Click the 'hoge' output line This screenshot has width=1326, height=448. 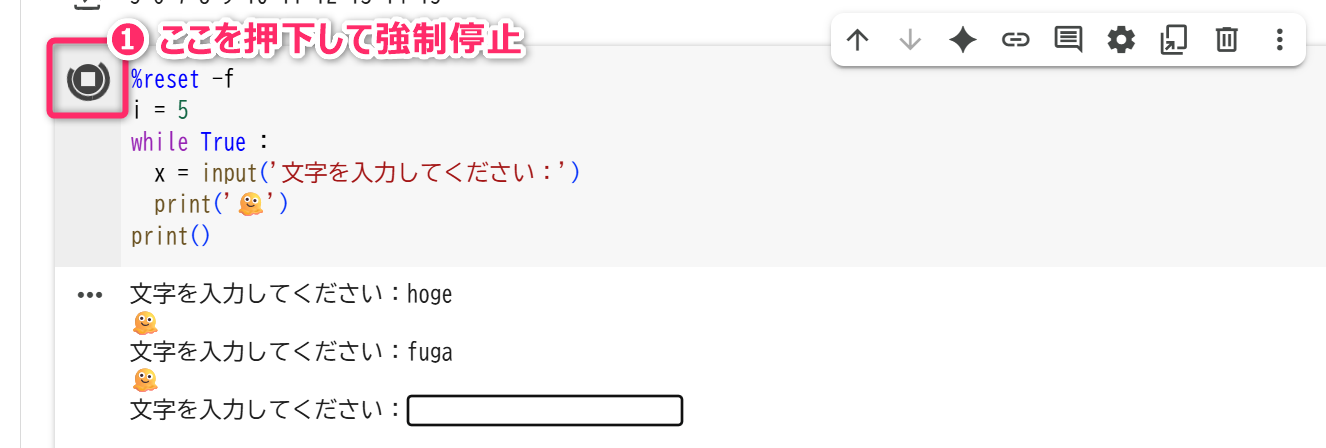[292, 295]
